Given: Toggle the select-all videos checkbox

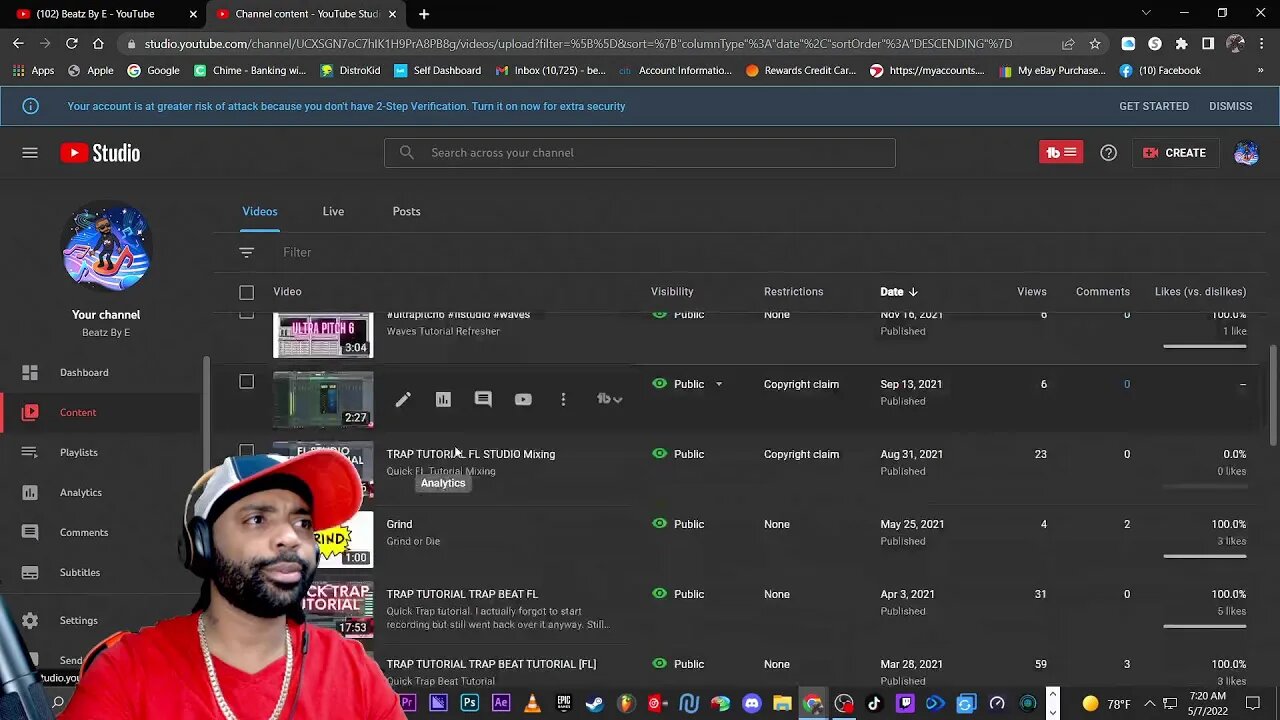Looking at the screenshot, I should (246, 292).
